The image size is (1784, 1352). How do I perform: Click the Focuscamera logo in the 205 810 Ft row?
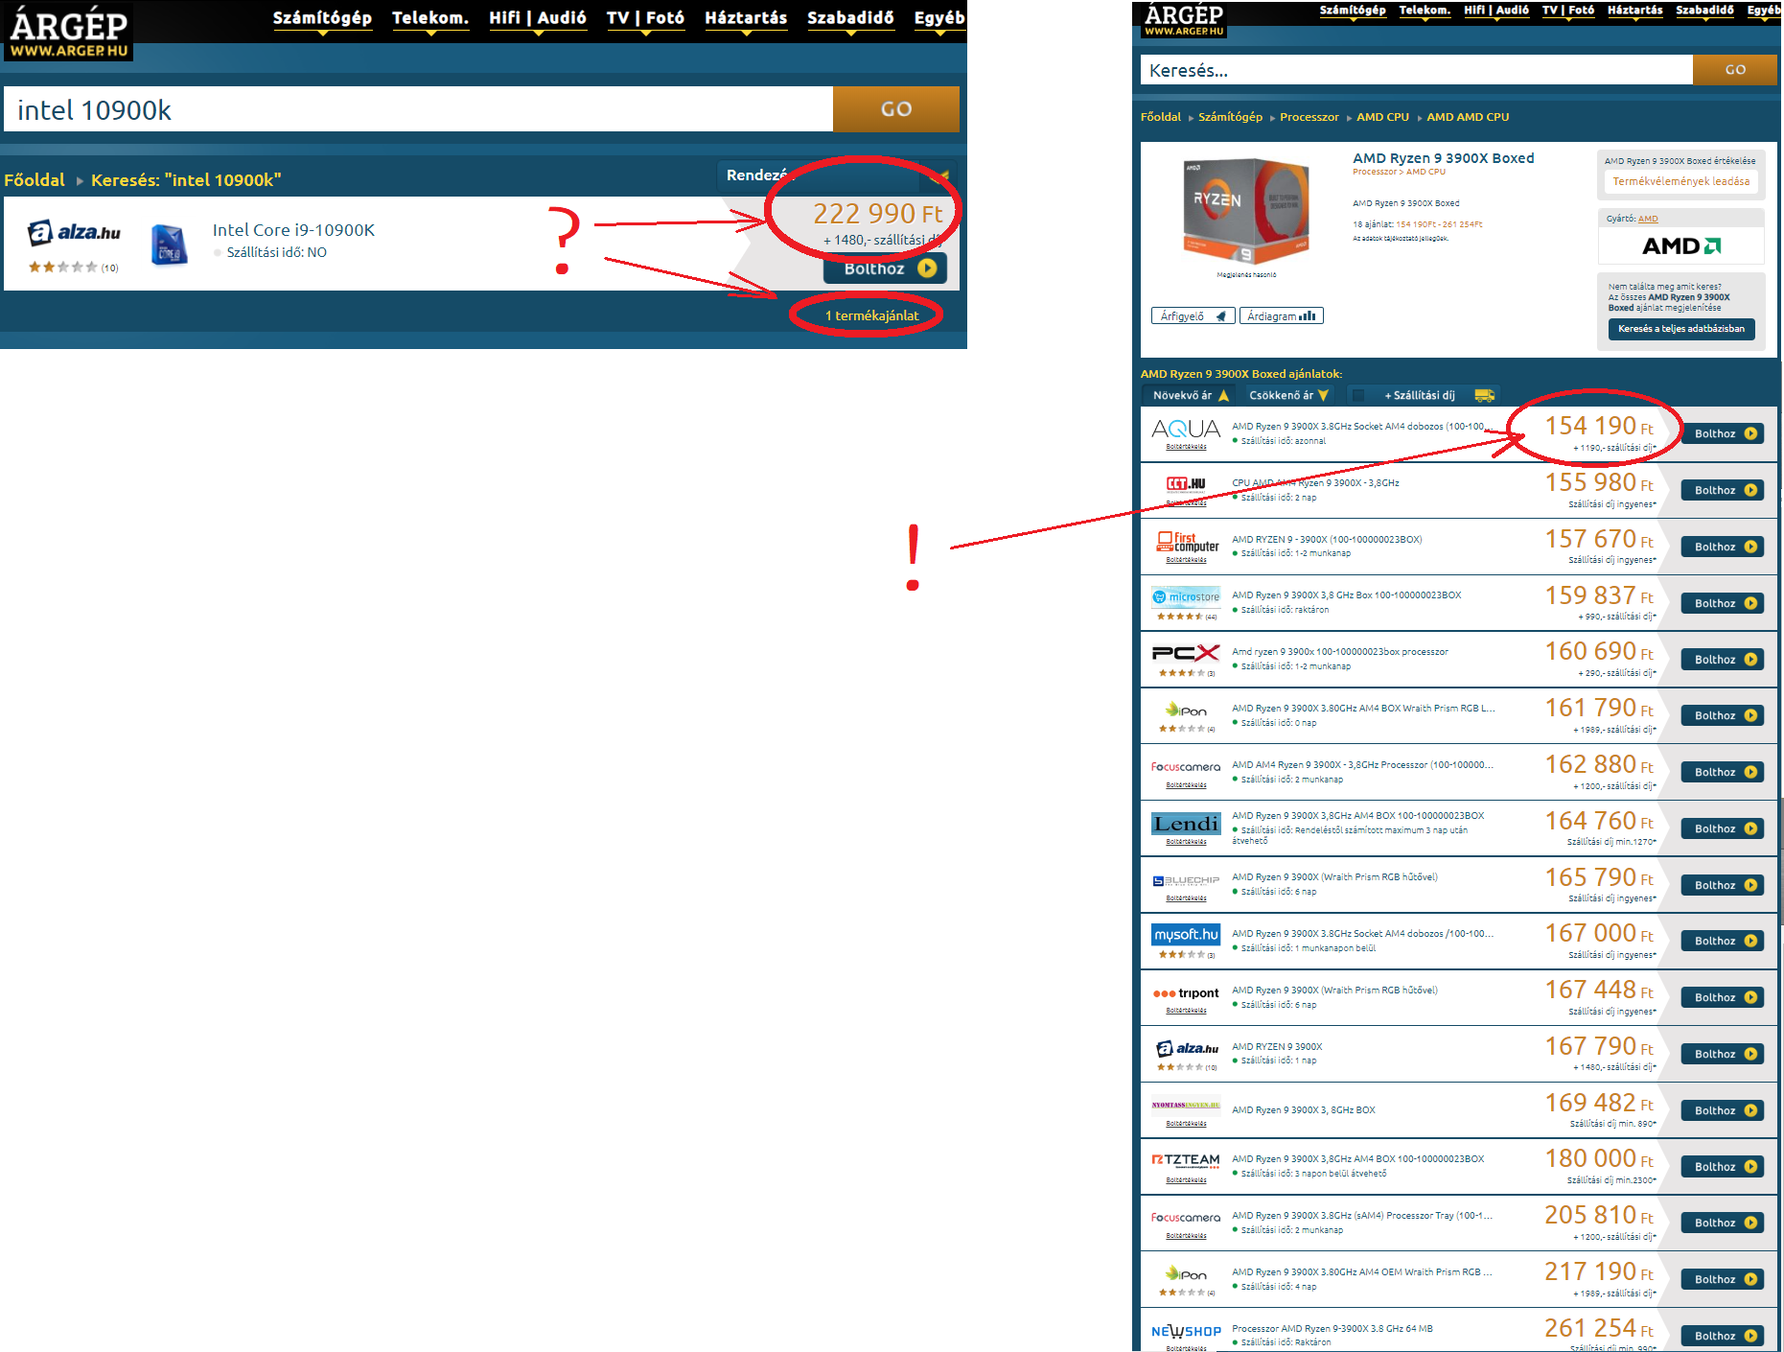(x=1186, y=1218)
